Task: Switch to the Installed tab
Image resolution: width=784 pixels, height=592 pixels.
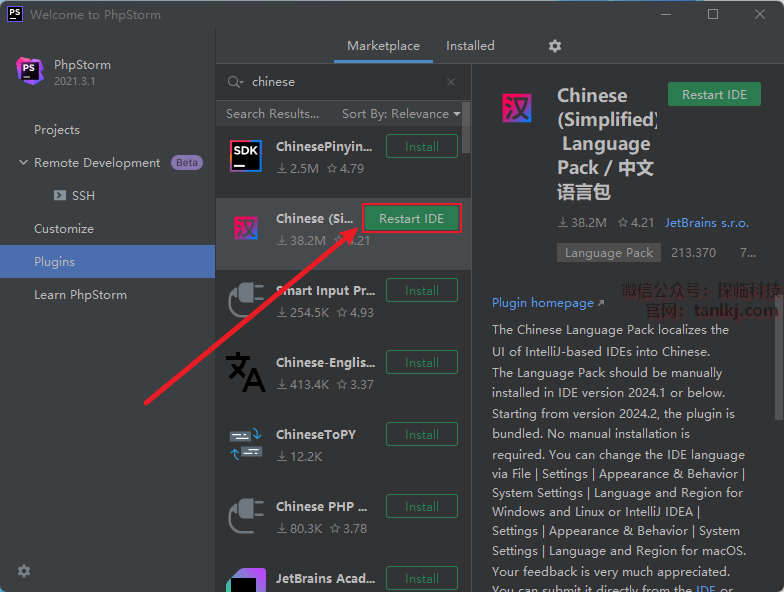Action: pos(470,46)
